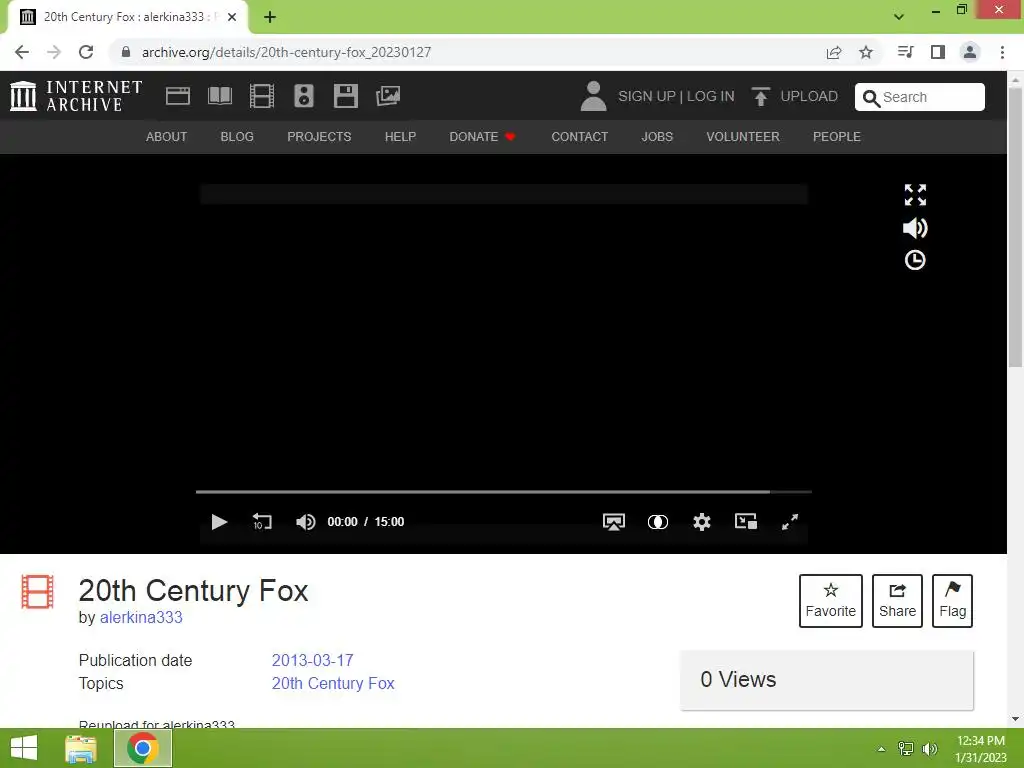Toggle the captions/contrast circle icon
Image resolution: width=1024 pixels, height=768 pixels.
click(x=658, y=522)
